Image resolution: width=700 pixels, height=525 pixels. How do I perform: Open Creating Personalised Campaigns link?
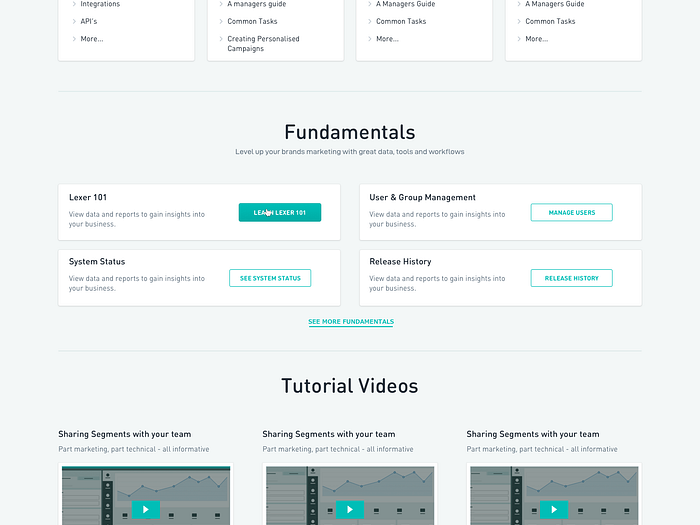pos(263,44)
